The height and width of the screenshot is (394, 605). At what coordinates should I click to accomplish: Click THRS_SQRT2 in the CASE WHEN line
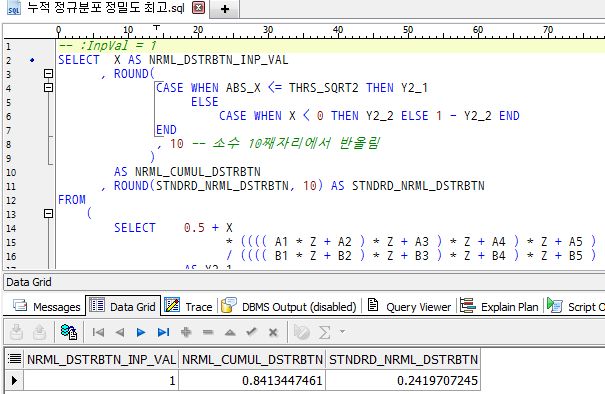coord(324,88)
